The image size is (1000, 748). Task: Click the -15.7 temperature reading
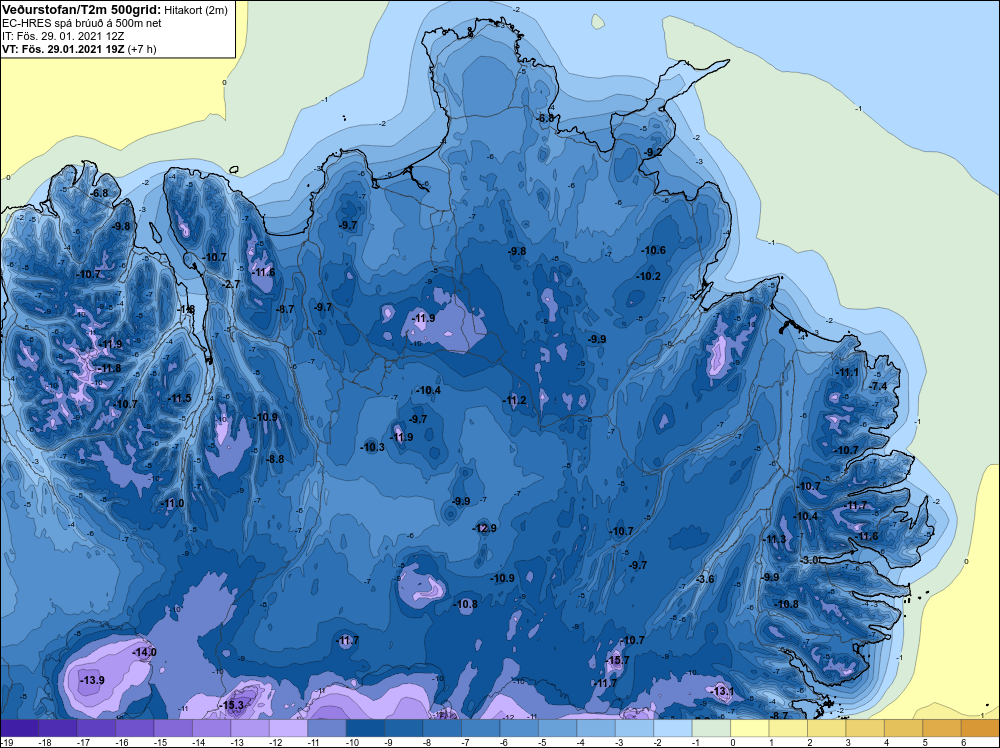coord(617,660)
